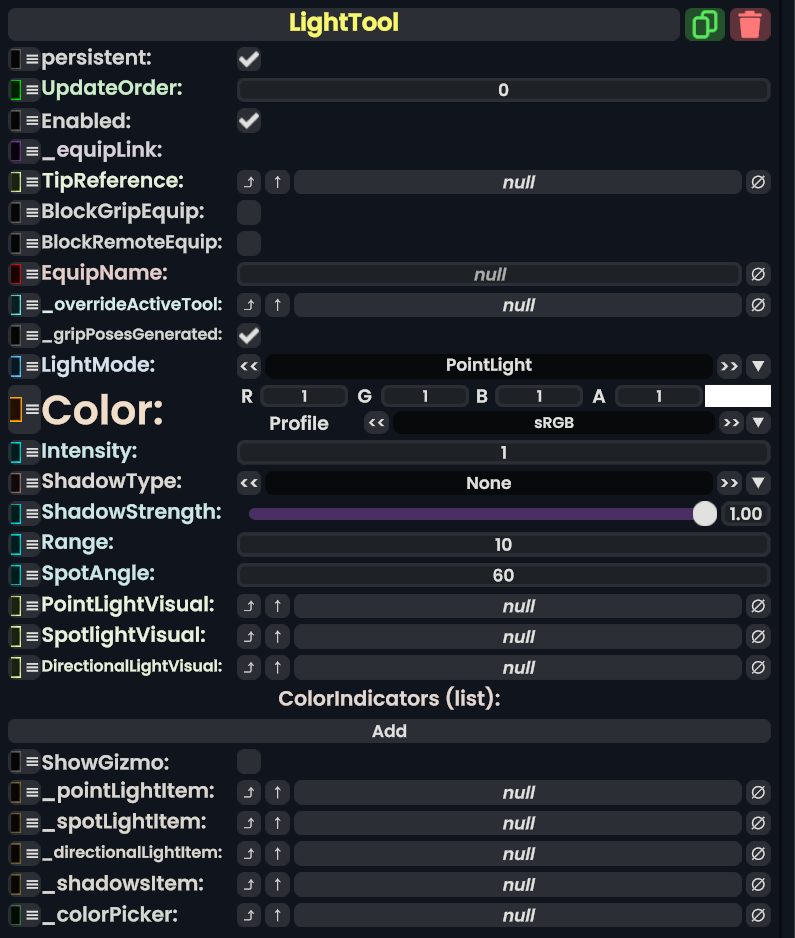The height and width of the screenshot is (938, 795).
Task: Clear the _colorPicker reference null icon
Action: pos(758,915)
